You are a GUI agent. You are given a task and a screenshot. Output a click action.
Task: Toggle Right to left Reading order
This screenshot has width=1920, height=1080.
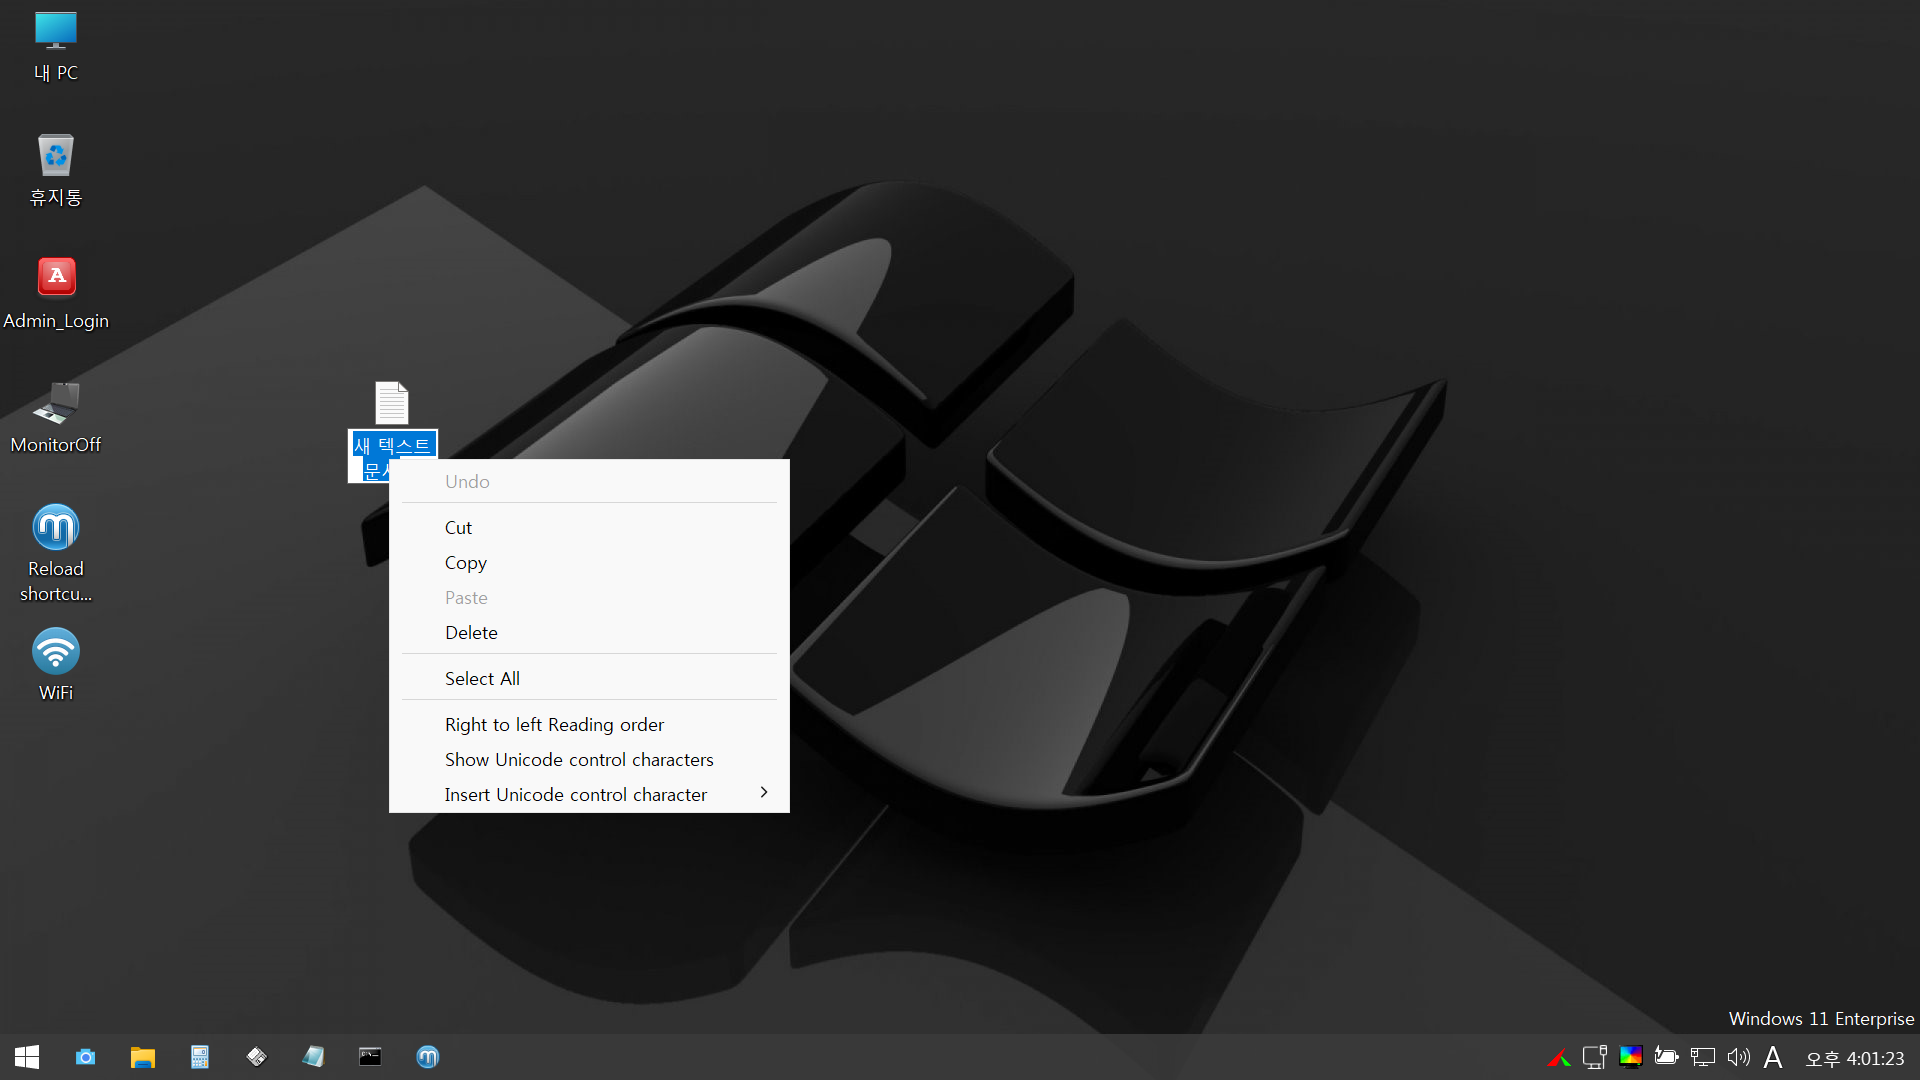point(554,724)
